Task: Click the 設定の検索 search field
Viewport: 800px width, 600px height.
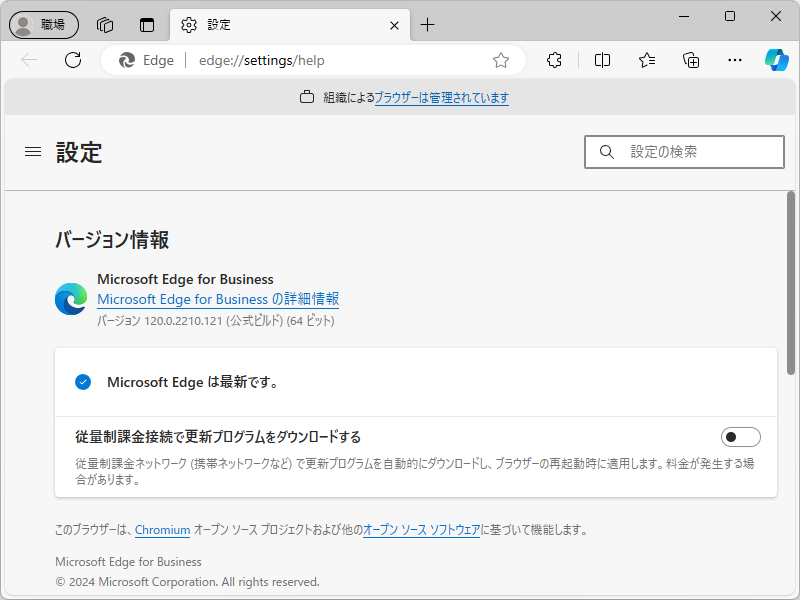Action: pyautogui.click(x=684, y=151)
